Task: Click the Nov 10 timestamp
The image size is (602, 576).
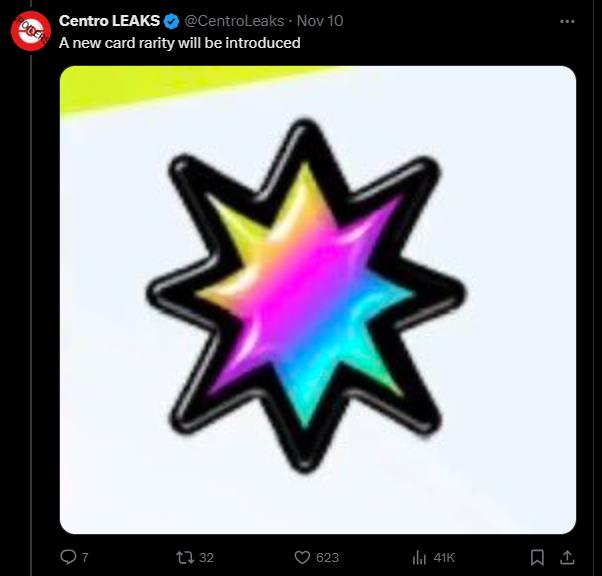Action: (x=320, y=21)
